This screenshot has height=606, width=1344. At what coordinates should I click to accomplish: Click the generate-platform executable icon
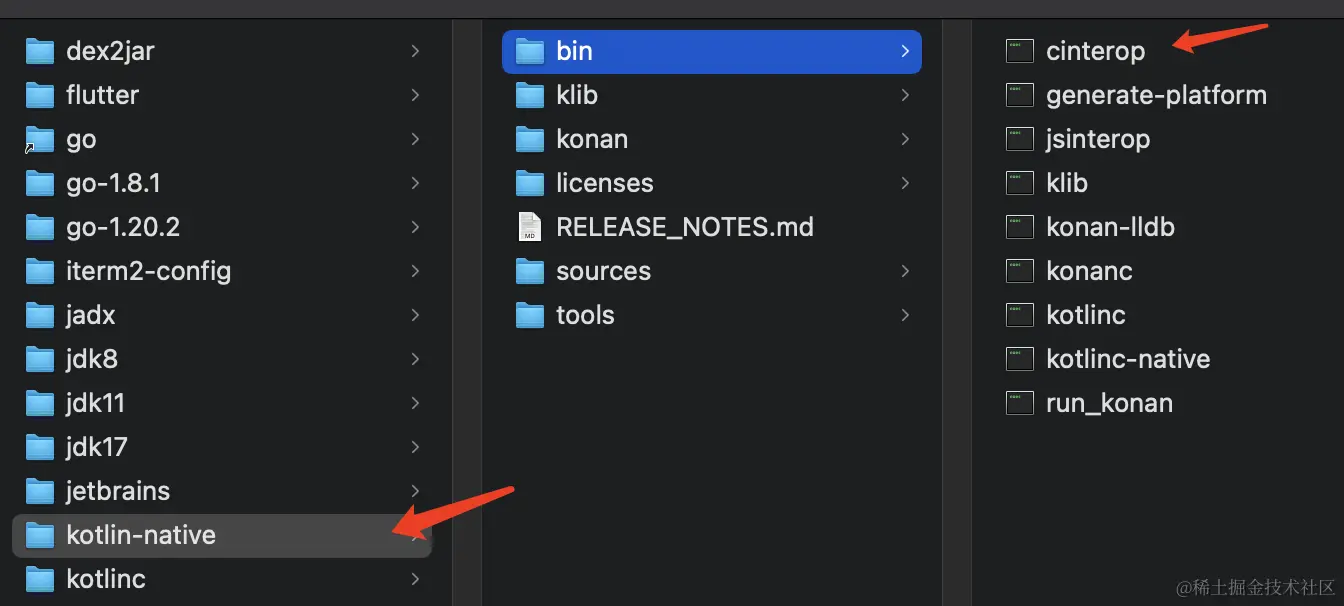tap(1019, 95)
